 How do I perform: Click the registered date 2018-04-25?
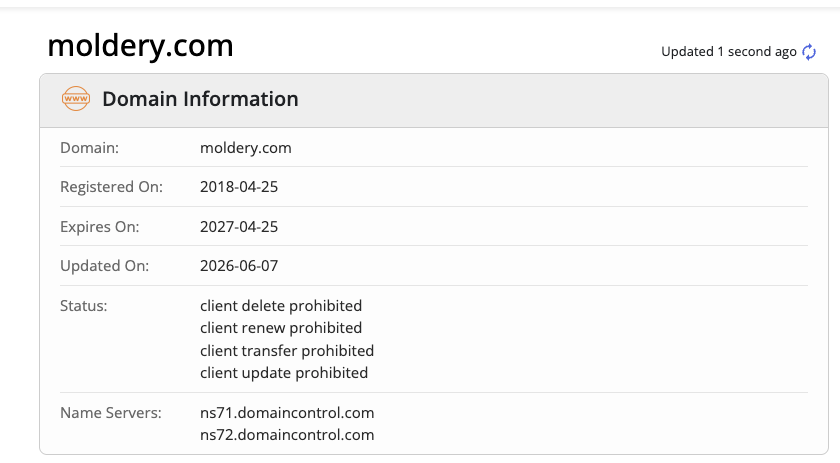[239, 186]
